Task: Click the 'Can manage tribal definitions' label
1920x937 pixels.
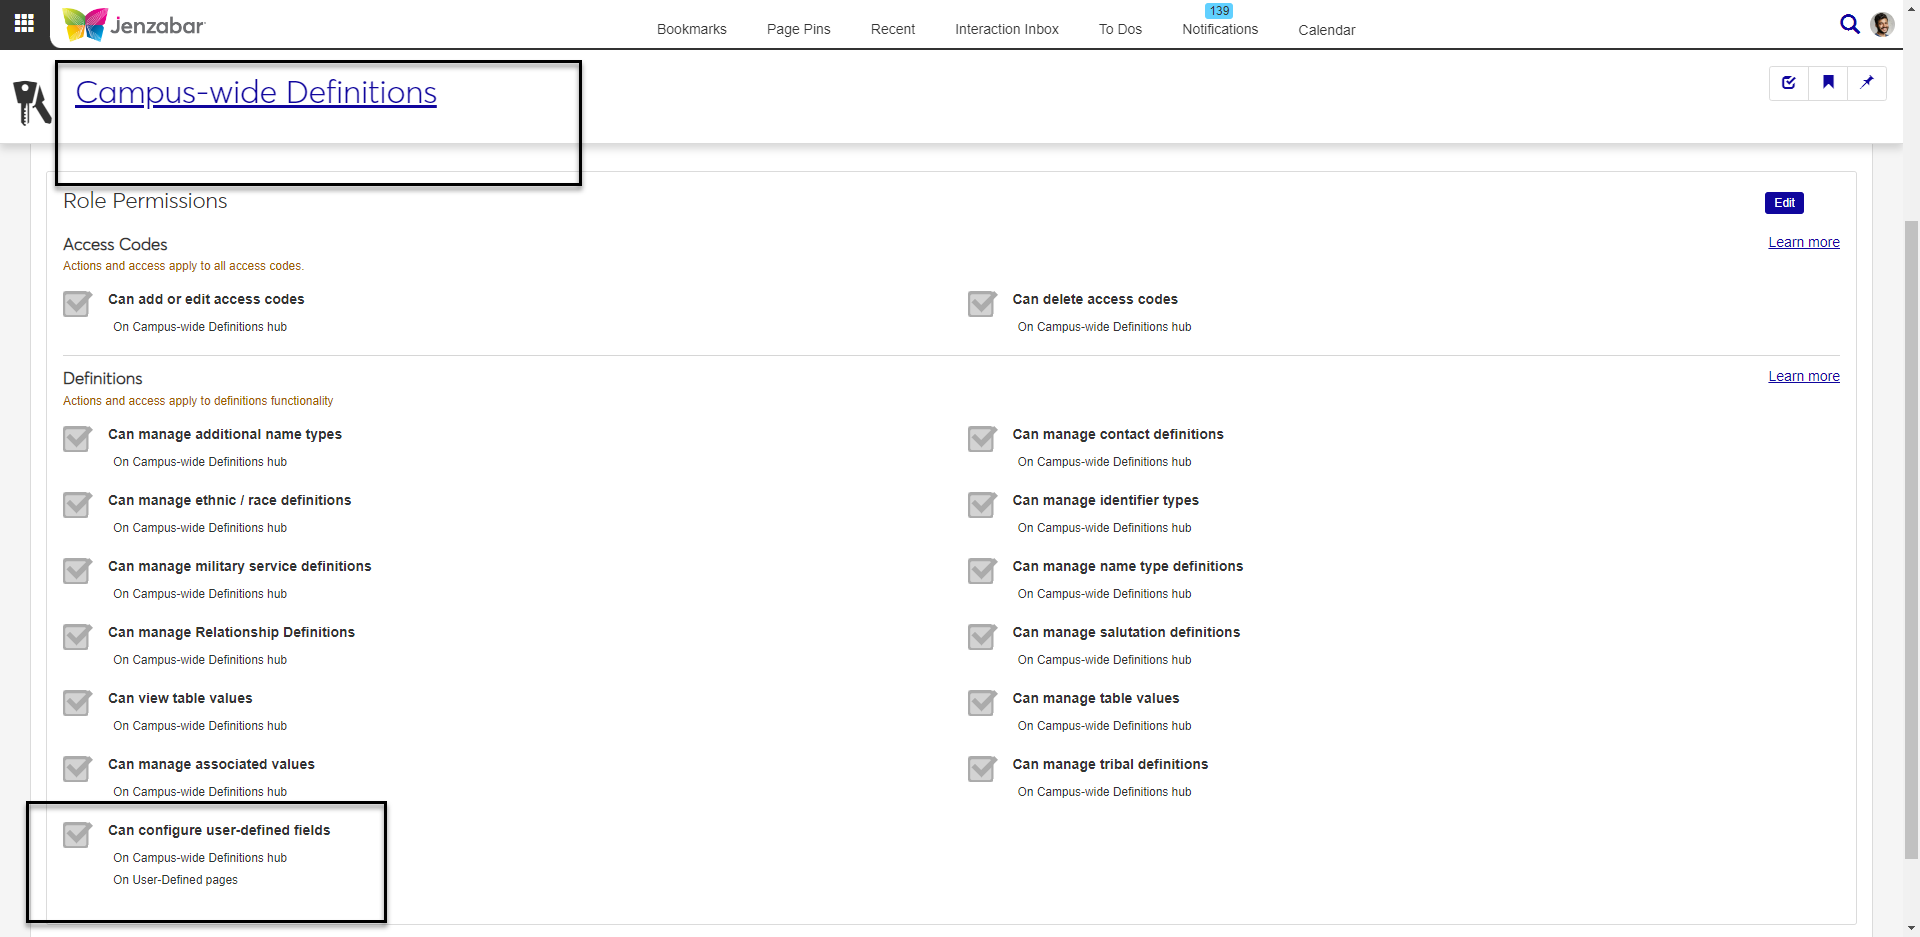Action: [x=1110, y=764]
